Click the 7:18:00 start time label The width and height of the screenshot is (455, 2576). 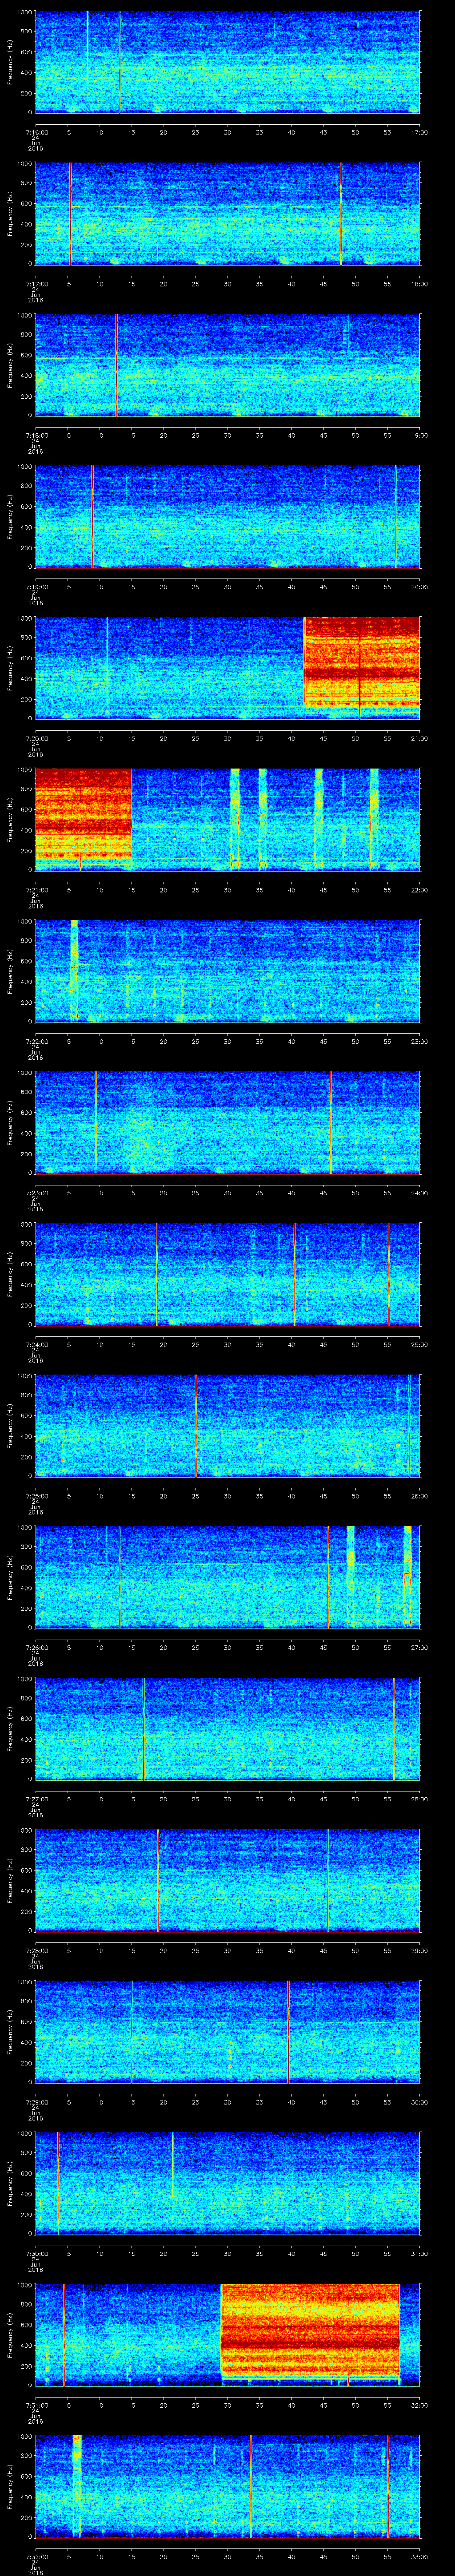[36, 435]
